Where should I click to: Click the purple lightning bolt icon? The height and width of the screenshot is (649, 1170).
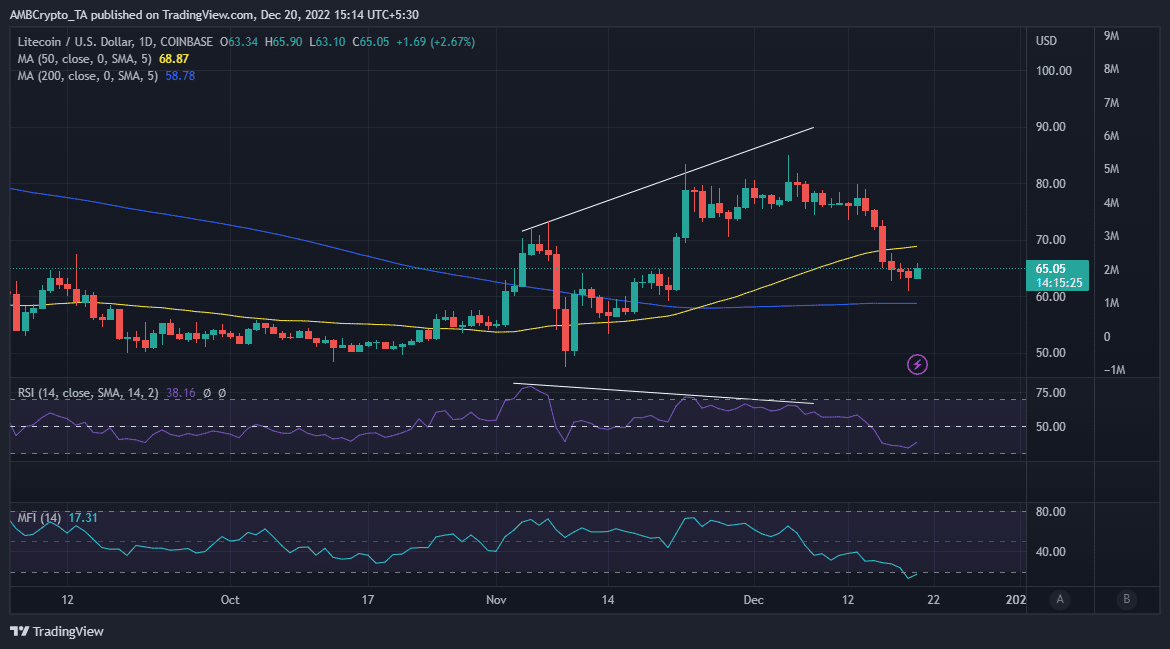917,364
